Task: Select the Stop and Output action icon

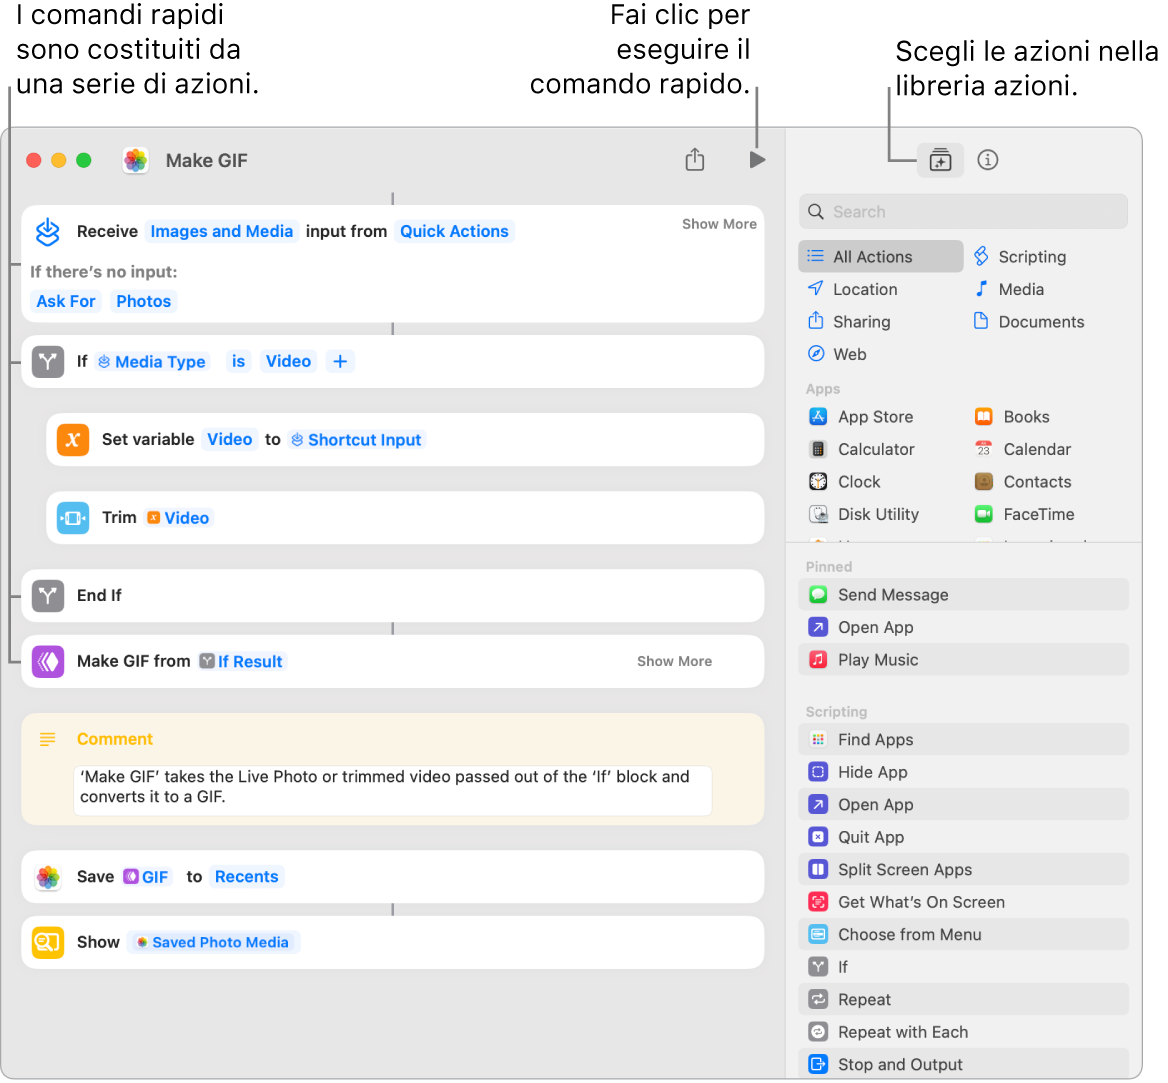Action: [x=818, y=1065]
